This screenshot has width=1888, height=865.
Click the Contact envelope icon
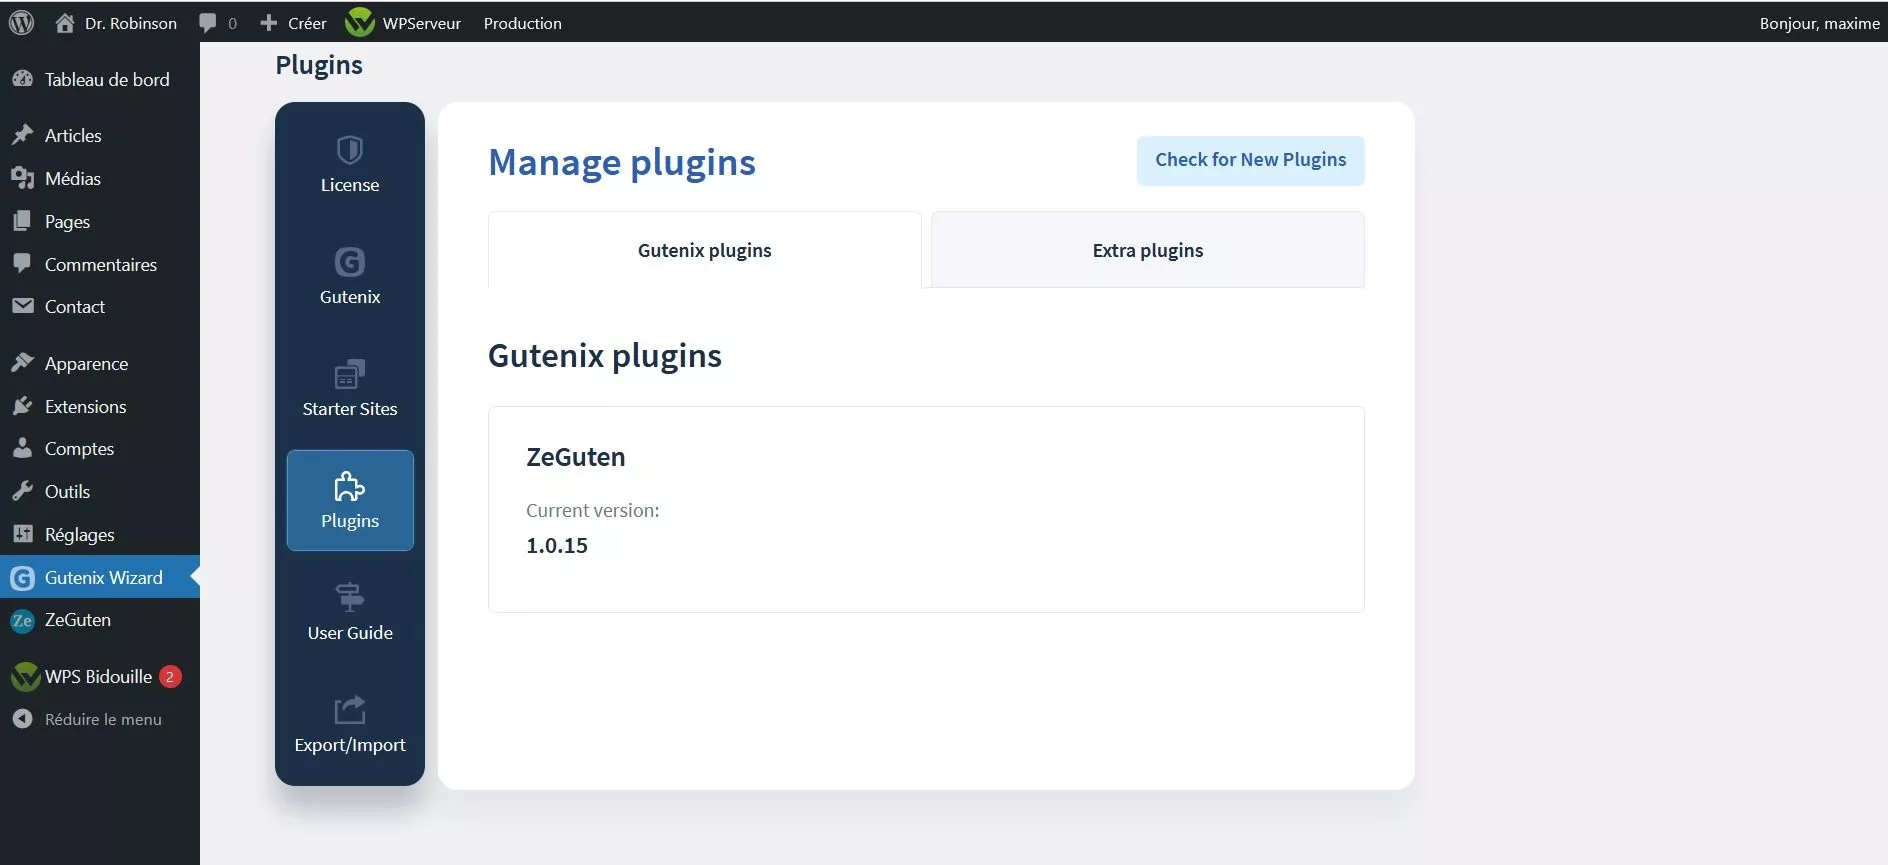pos(22,306)
